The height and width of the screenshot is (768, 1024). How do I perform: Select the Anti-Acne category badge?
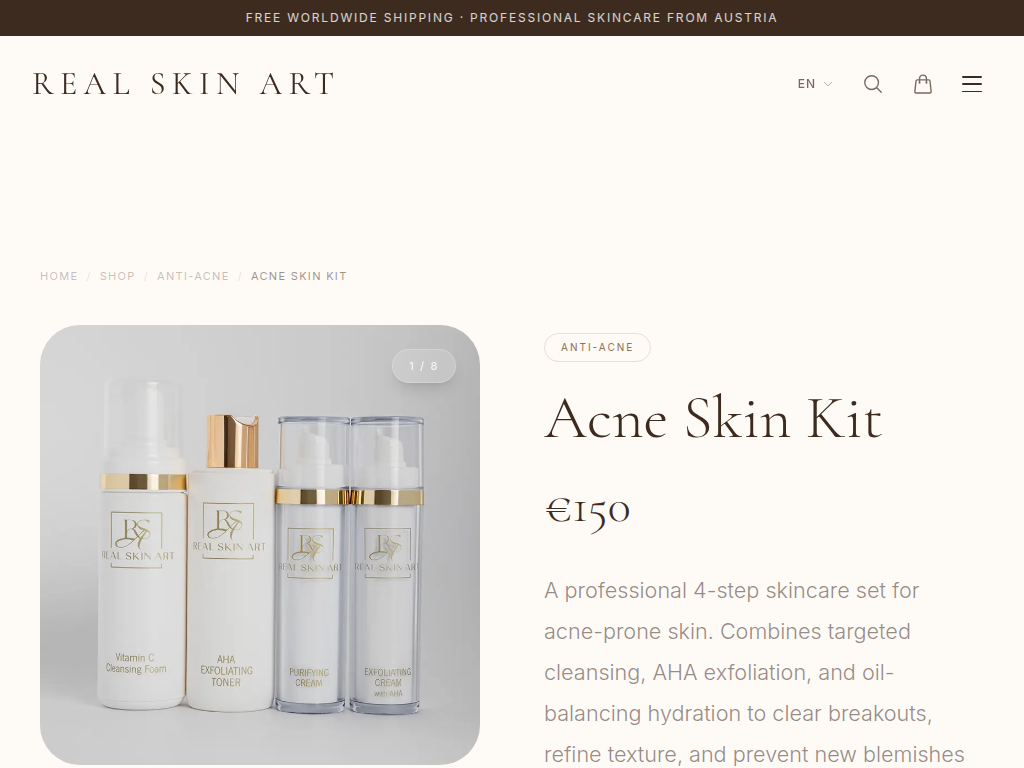point(597,347)
